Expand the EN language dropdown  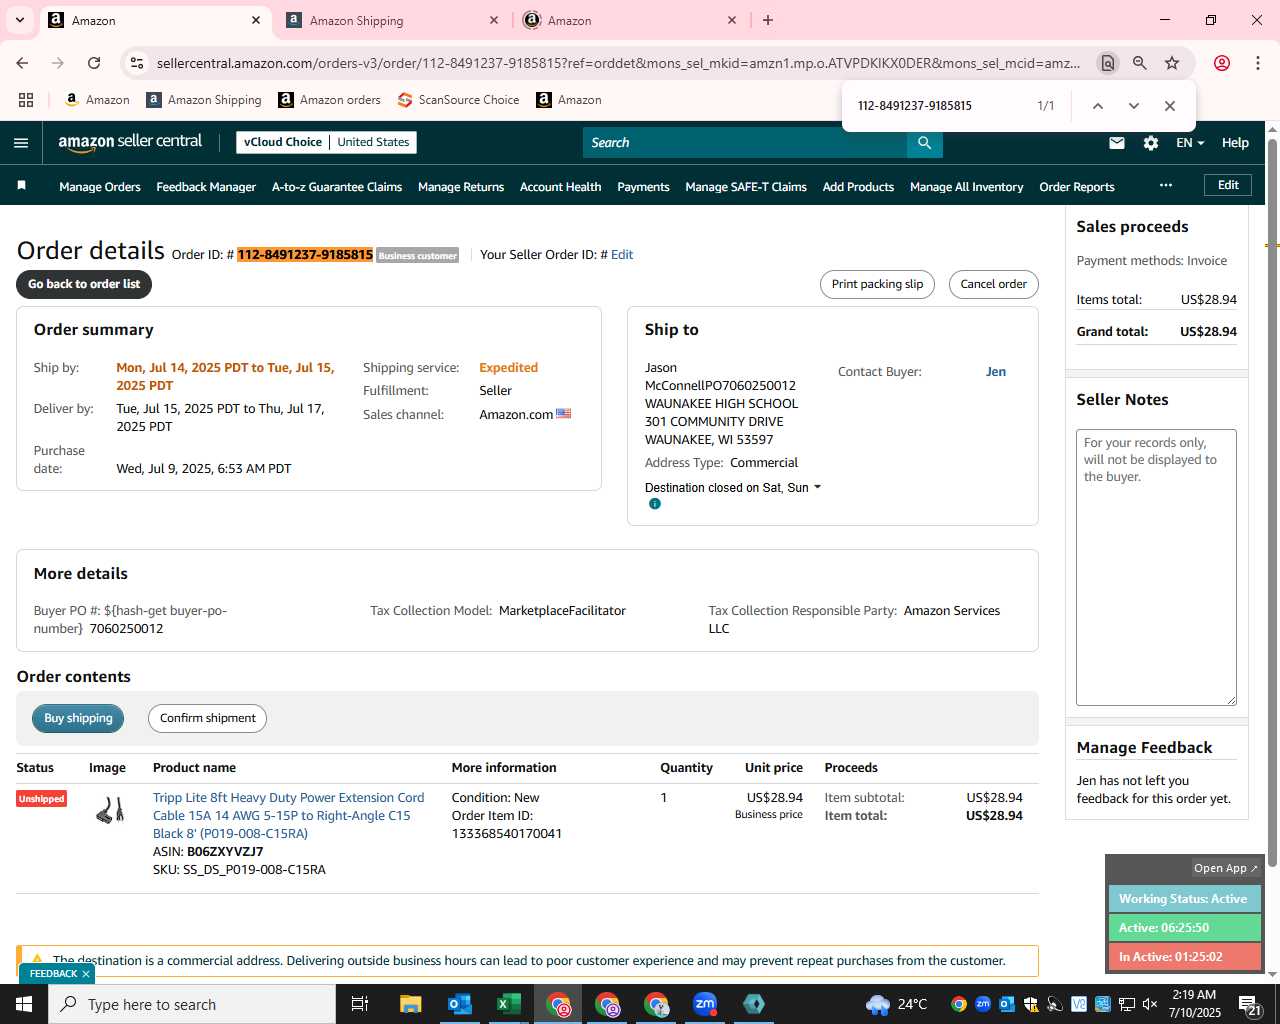point(1190,143)
